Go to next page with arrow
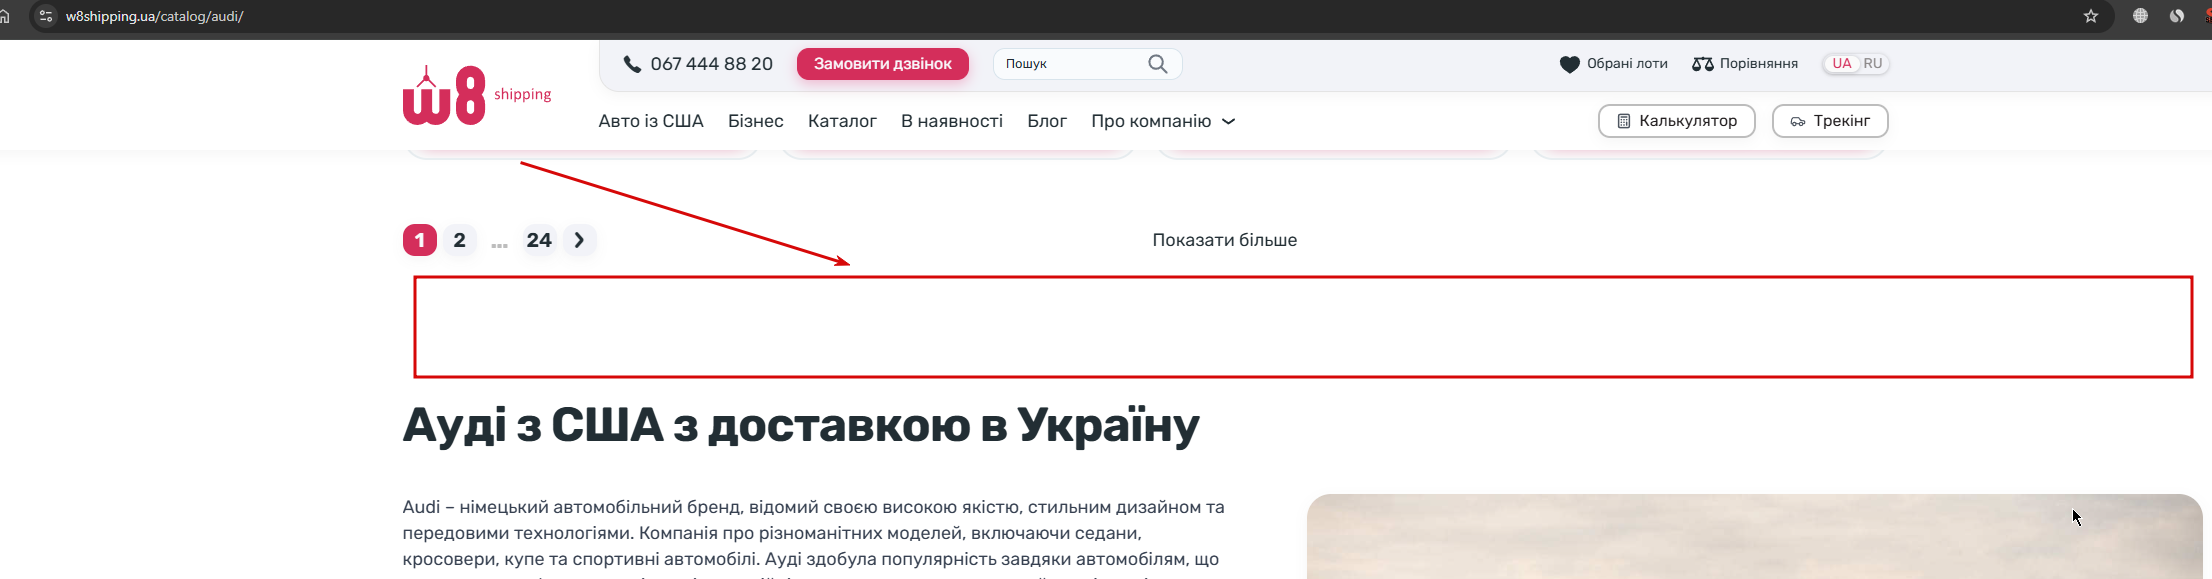The image size is (2212, 579). [x=579, y=240]
